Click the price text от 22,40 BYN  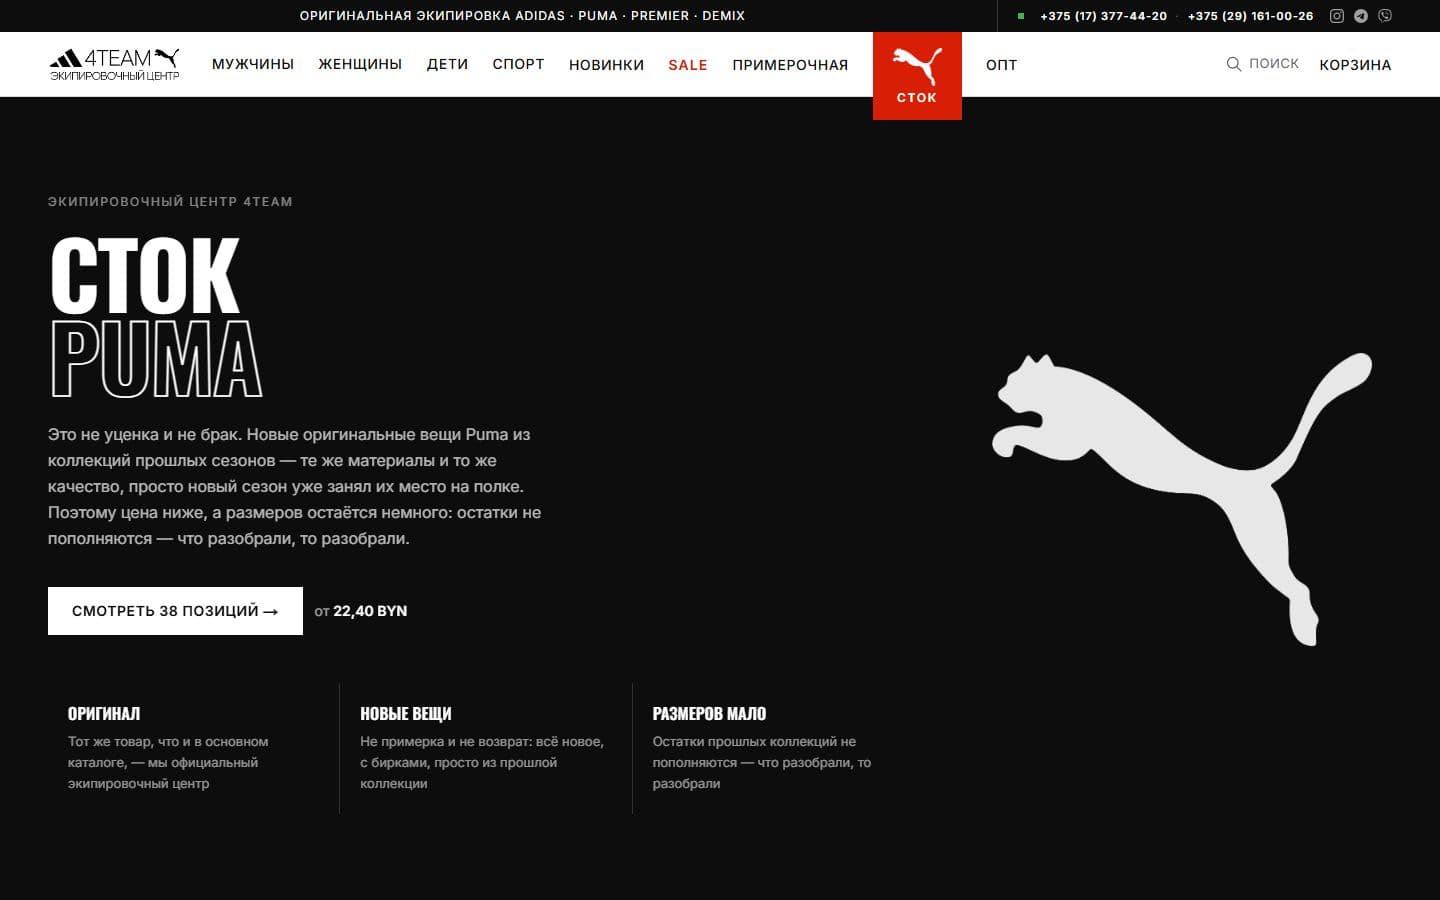tap(361, 611)
